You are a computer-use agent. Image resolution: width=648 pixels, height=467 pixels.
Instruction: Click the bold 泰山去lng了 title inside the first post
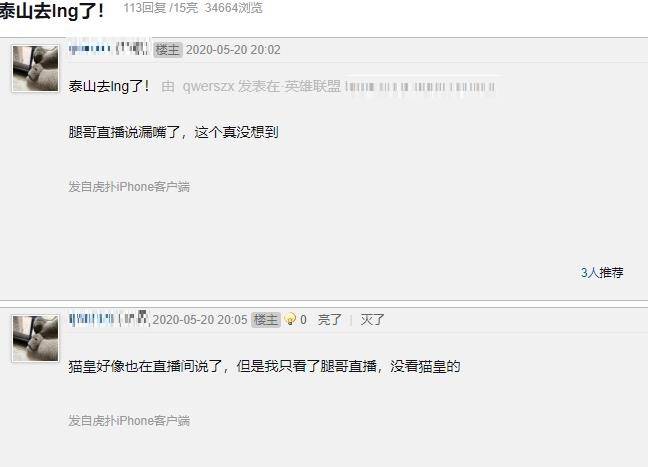(109, 86)
